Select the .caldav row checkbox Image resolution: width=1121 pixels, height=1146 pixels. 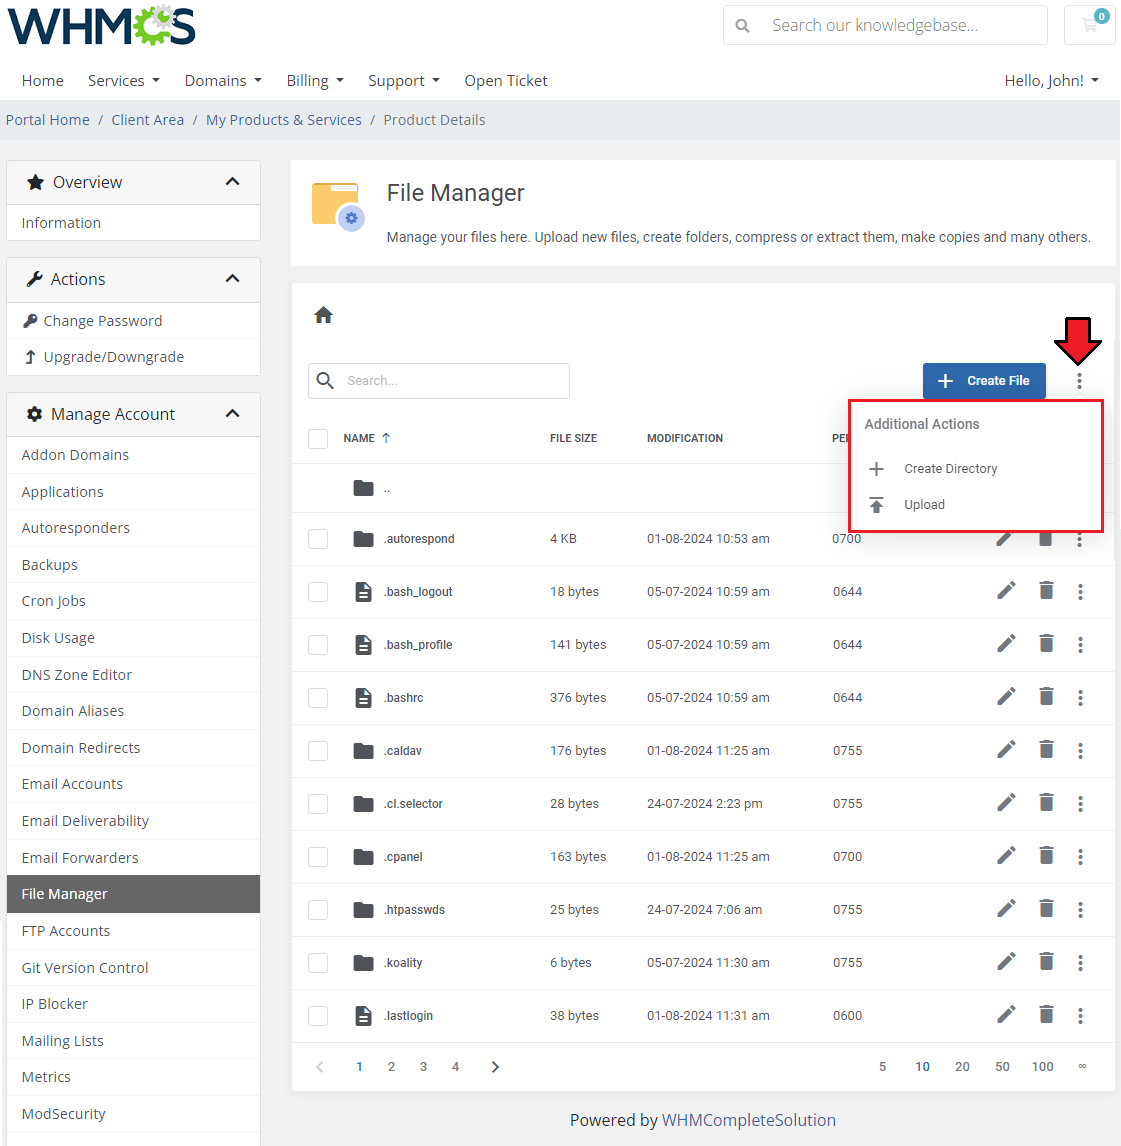(x=318, y=751)
